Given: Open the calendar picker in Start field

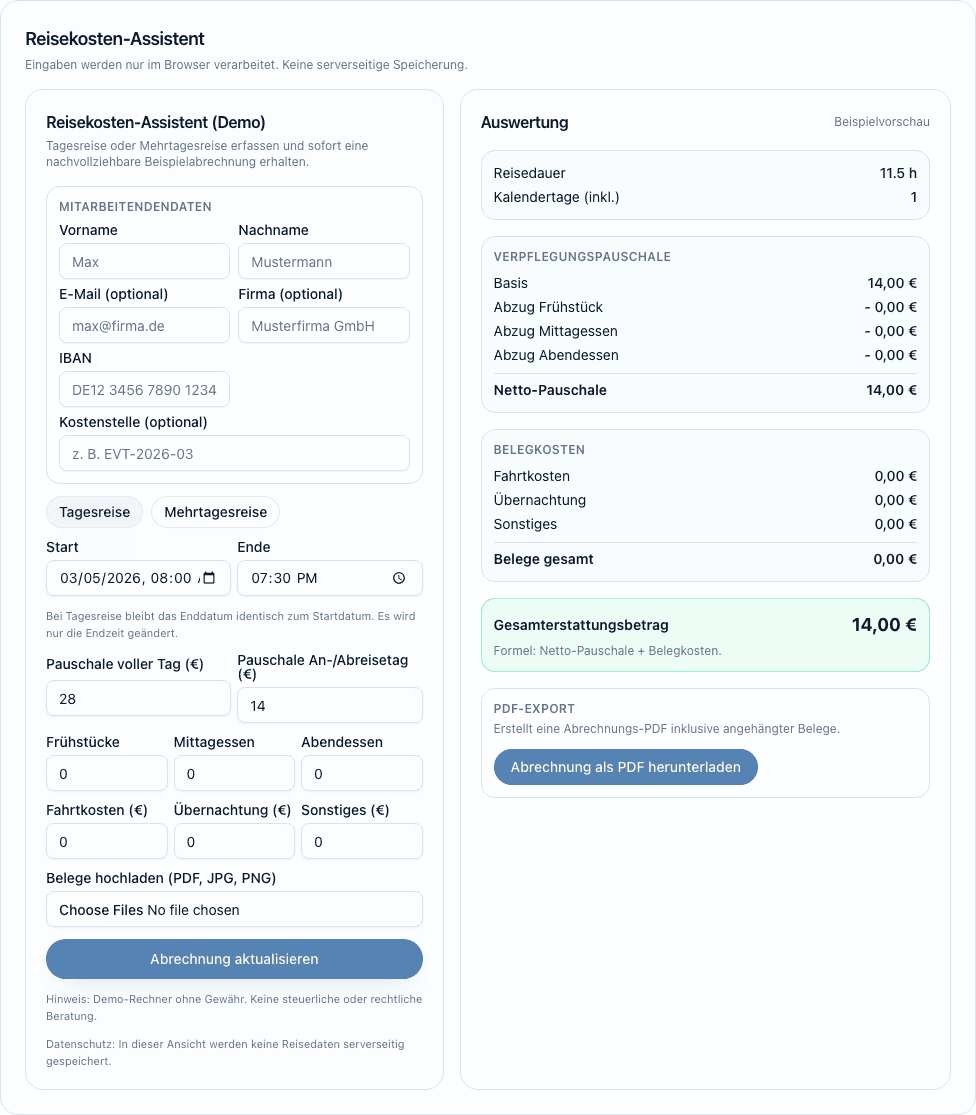Looking at the screenshot, I should click(210, 578).
